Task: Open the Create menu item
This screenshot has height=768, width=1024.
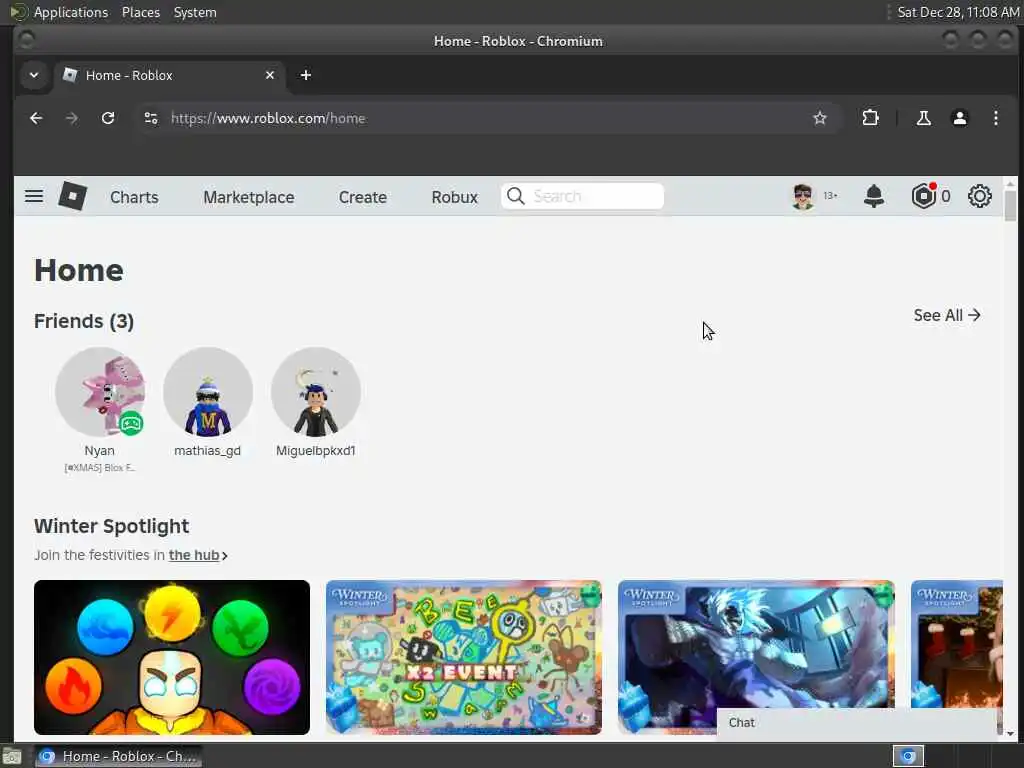Action: click(362, 197)
